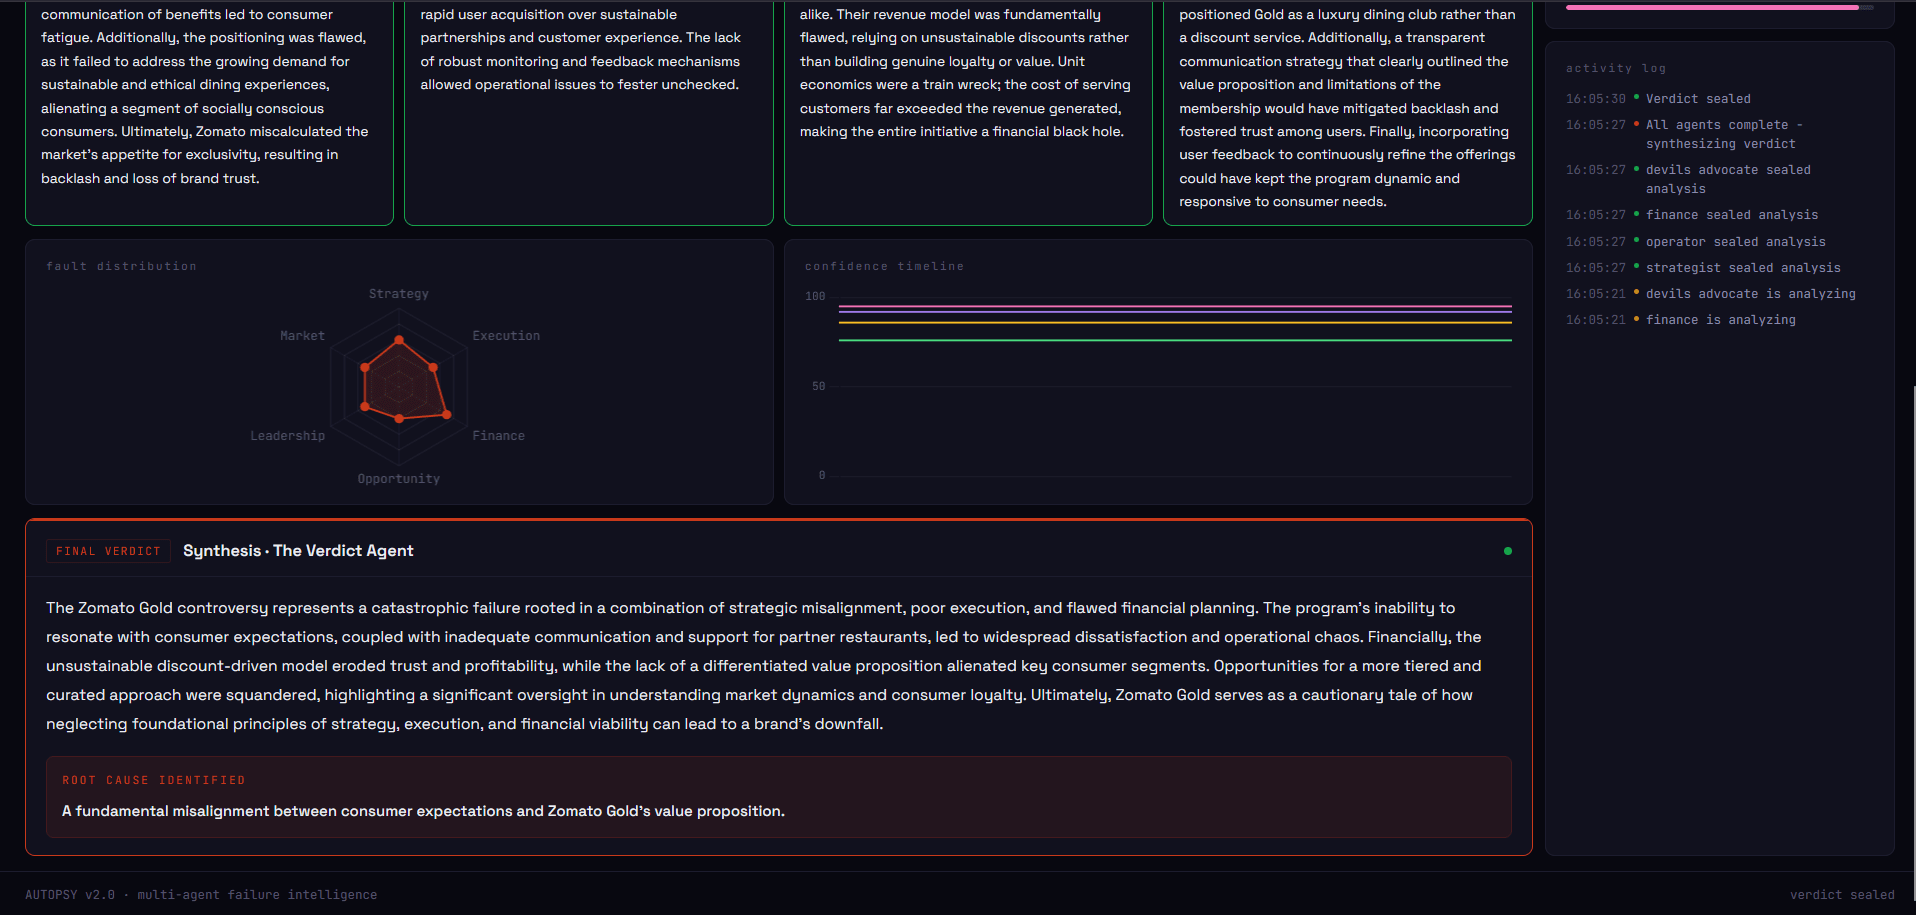
Task: Click the Opportunity axis label on radar chart
Action: tap(399, 479)
